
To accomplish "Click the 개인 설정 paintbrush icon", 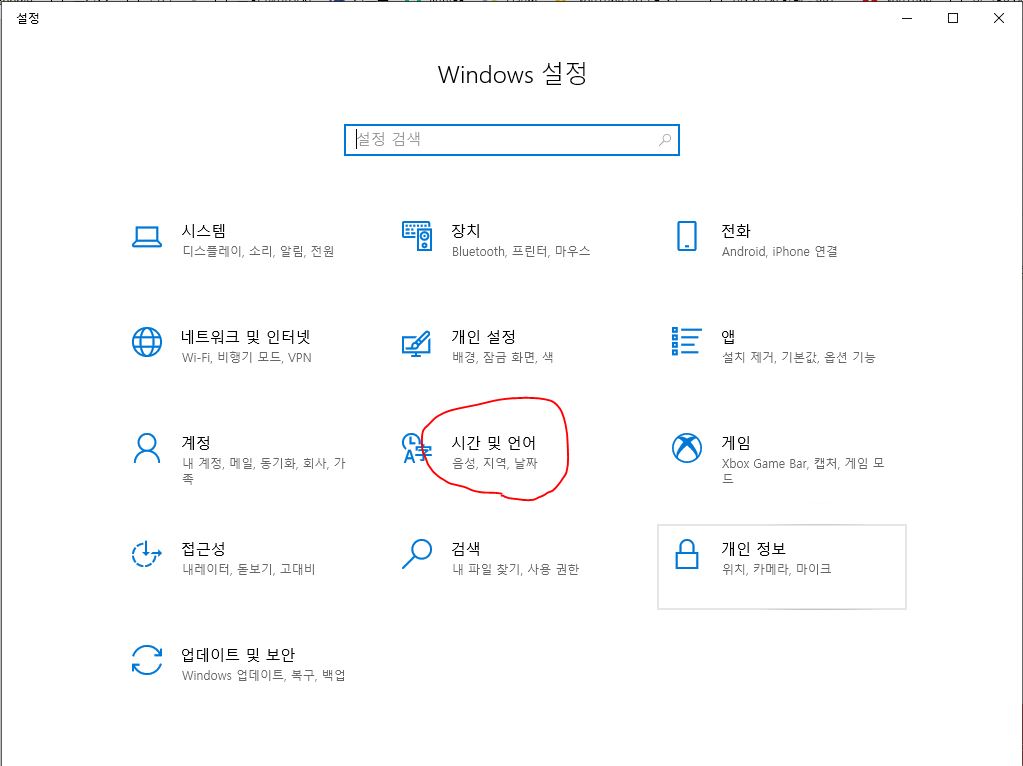I will (x=416, y=343).
